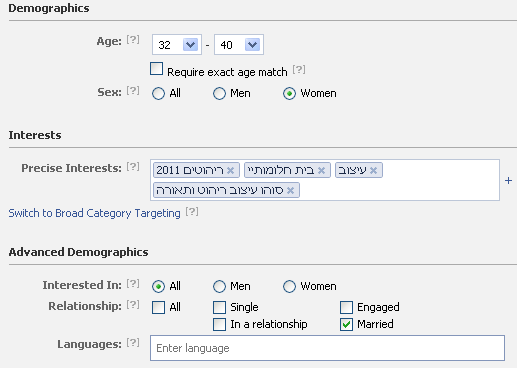Open help icon next to Relationship label
The image size is (517, 368).
point(133,305)
